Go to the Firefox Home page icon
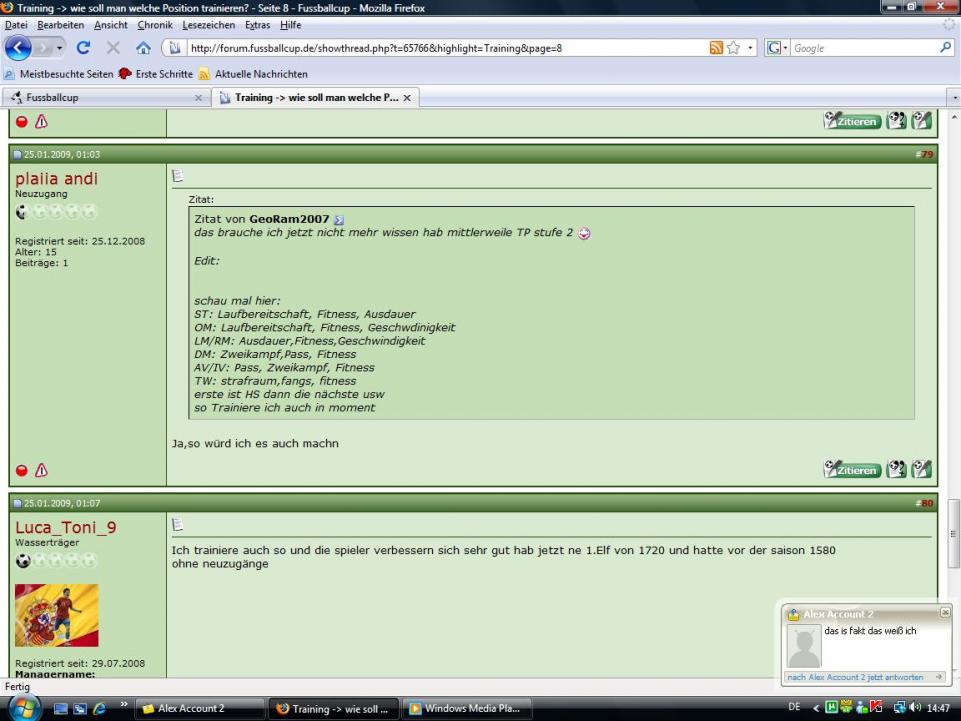 pyautogui.click(x=142, y=48)
